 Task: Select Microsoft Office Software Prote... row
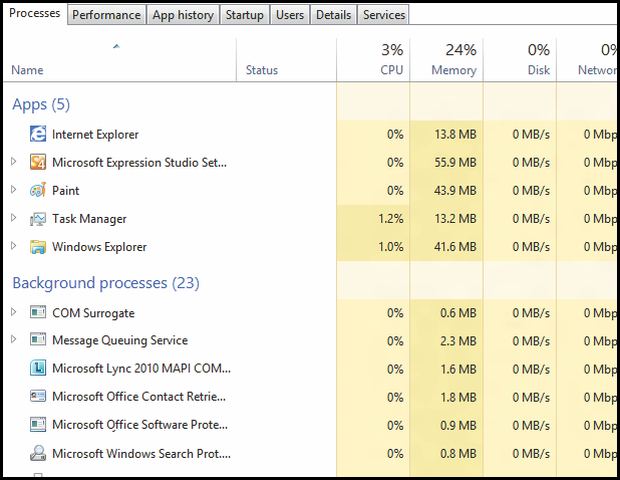[x=310, y=425]
